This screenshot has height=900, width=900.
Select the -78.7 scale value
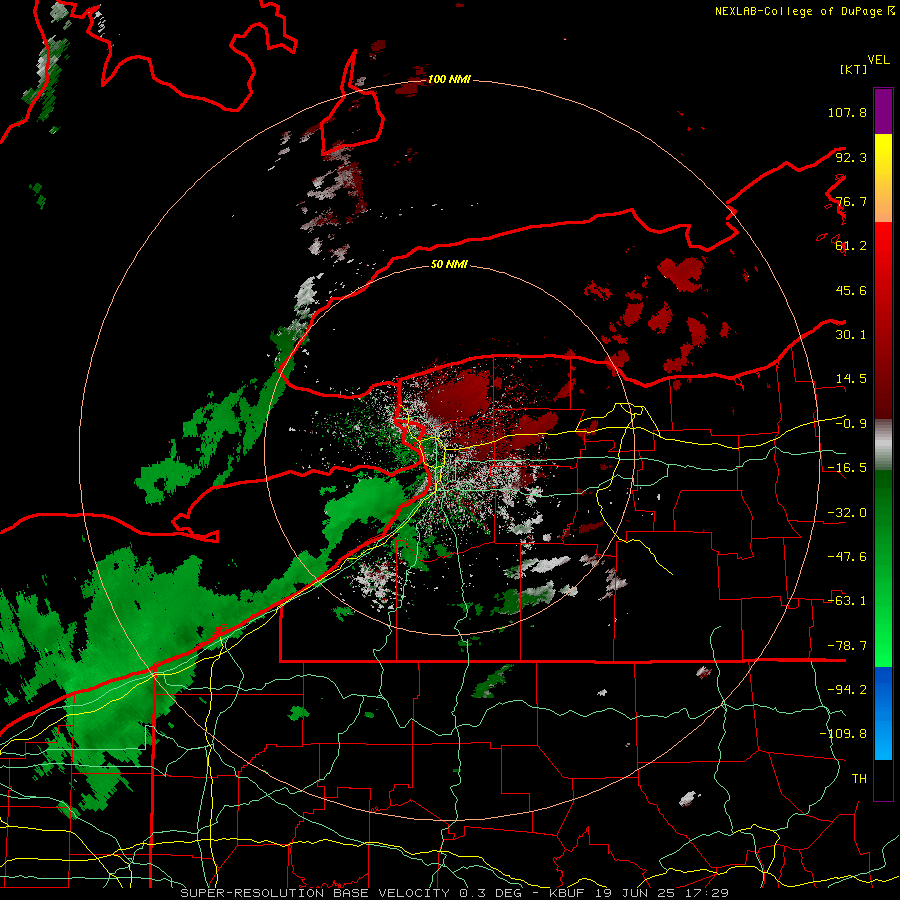[x=847, y=646]
